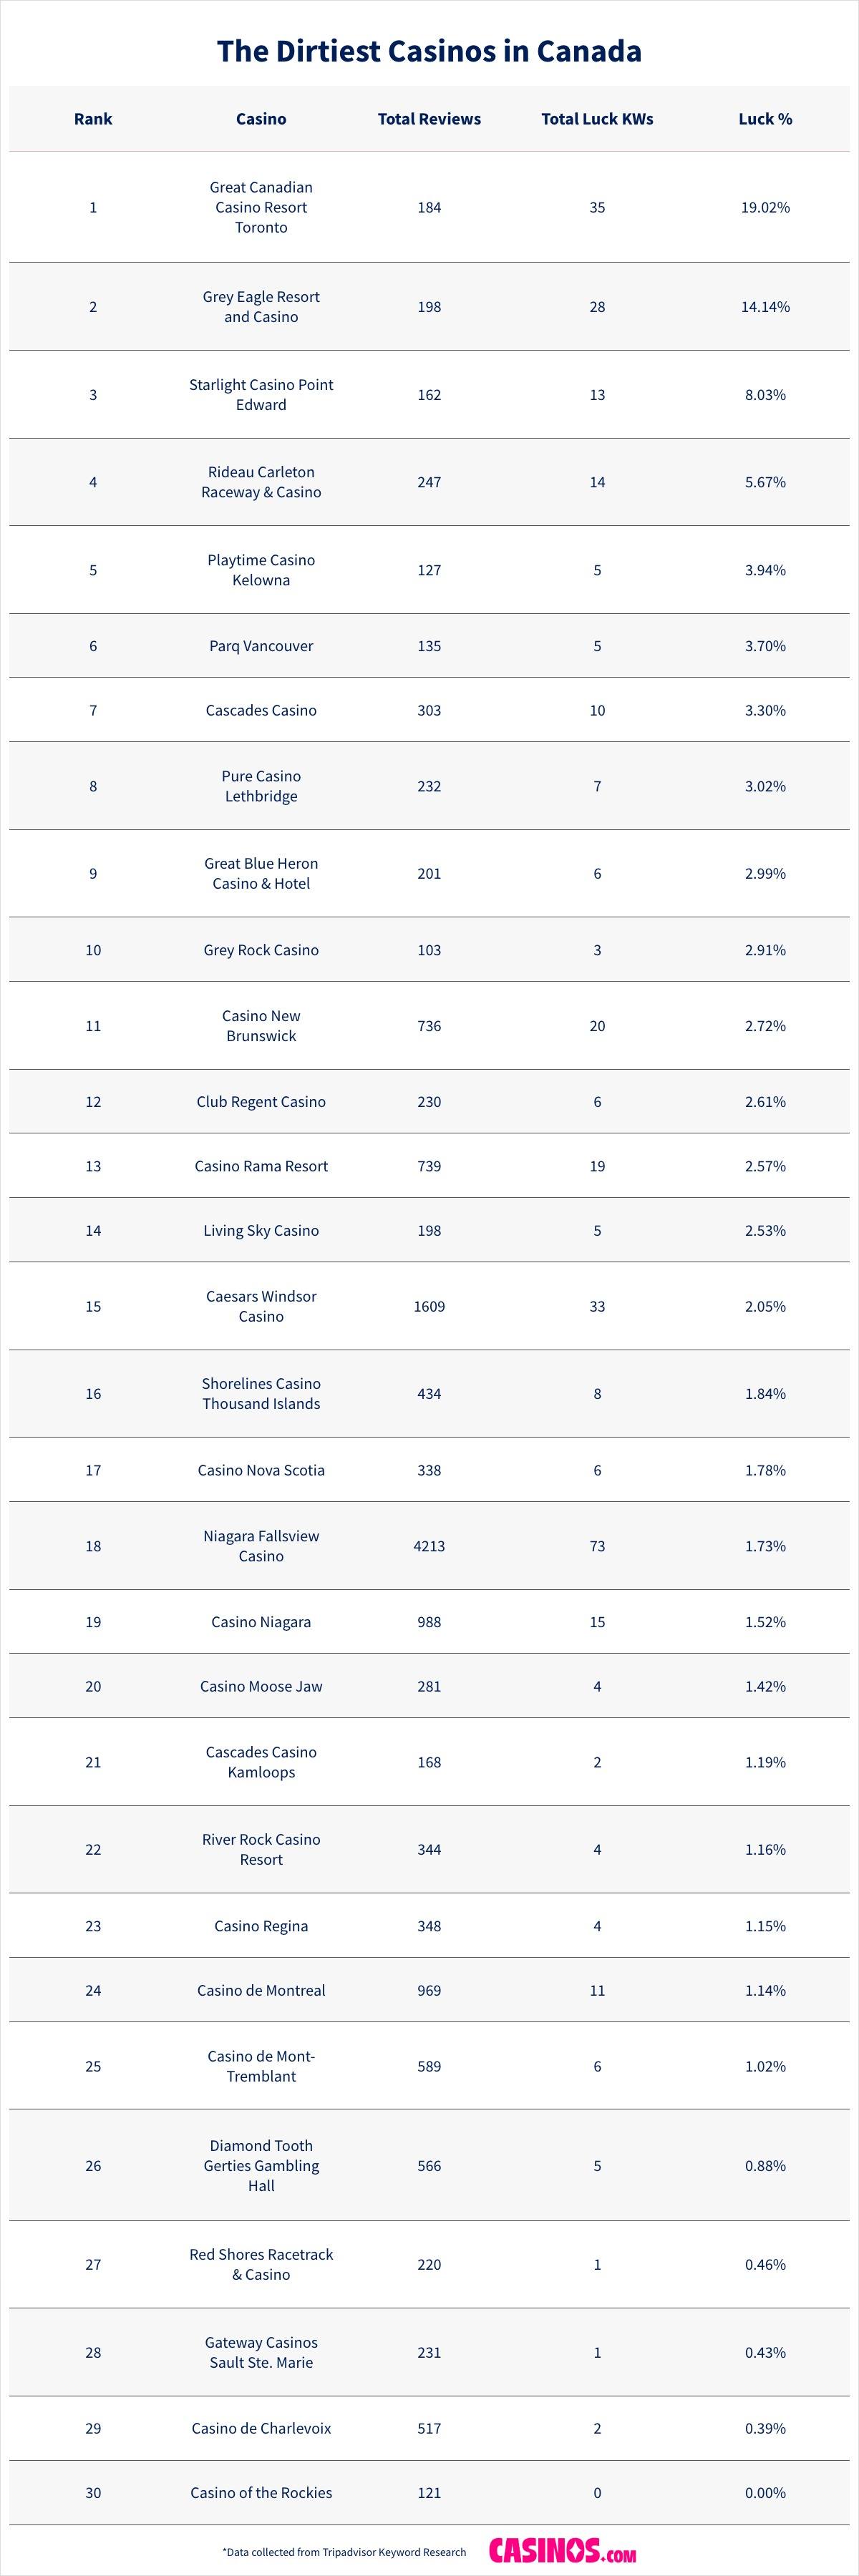Click the Caesars Windsor Casino name
The width and height of the screenshot is (859, 2576).
(x=261, y=1306)
